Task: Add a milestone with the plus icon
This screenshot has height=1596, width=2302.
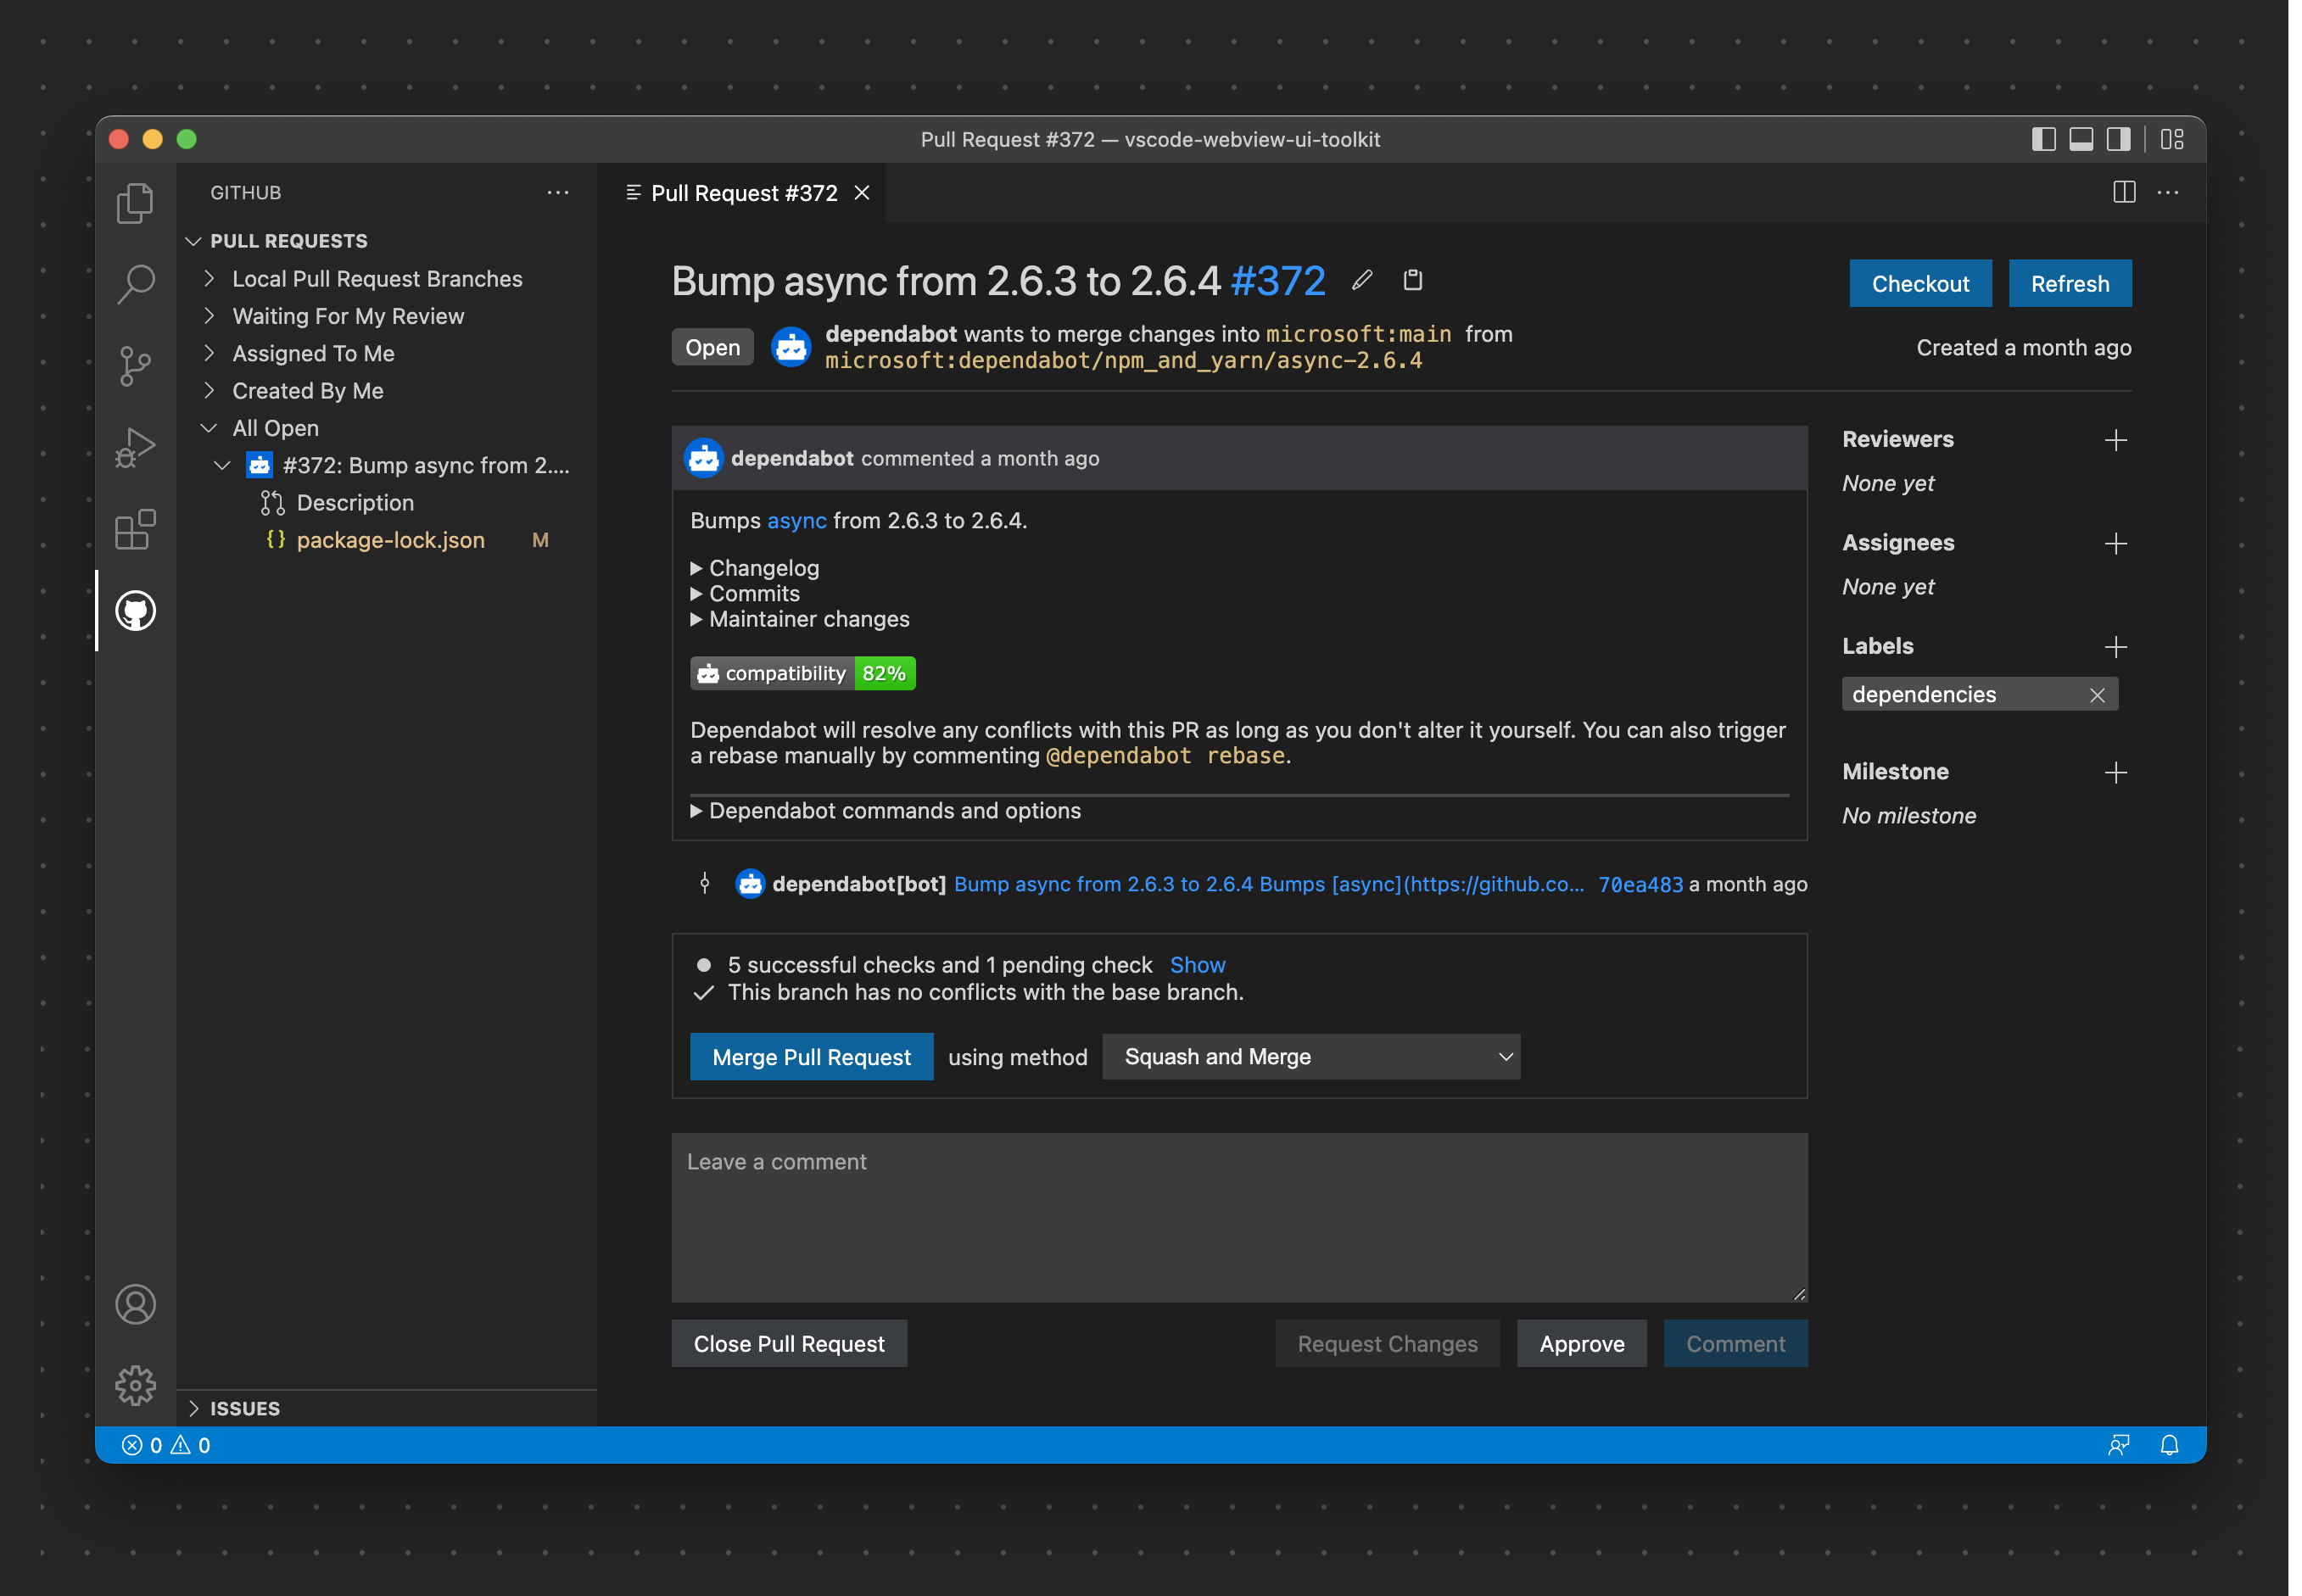Action: pyautogui.click(x=2117, y=772)
